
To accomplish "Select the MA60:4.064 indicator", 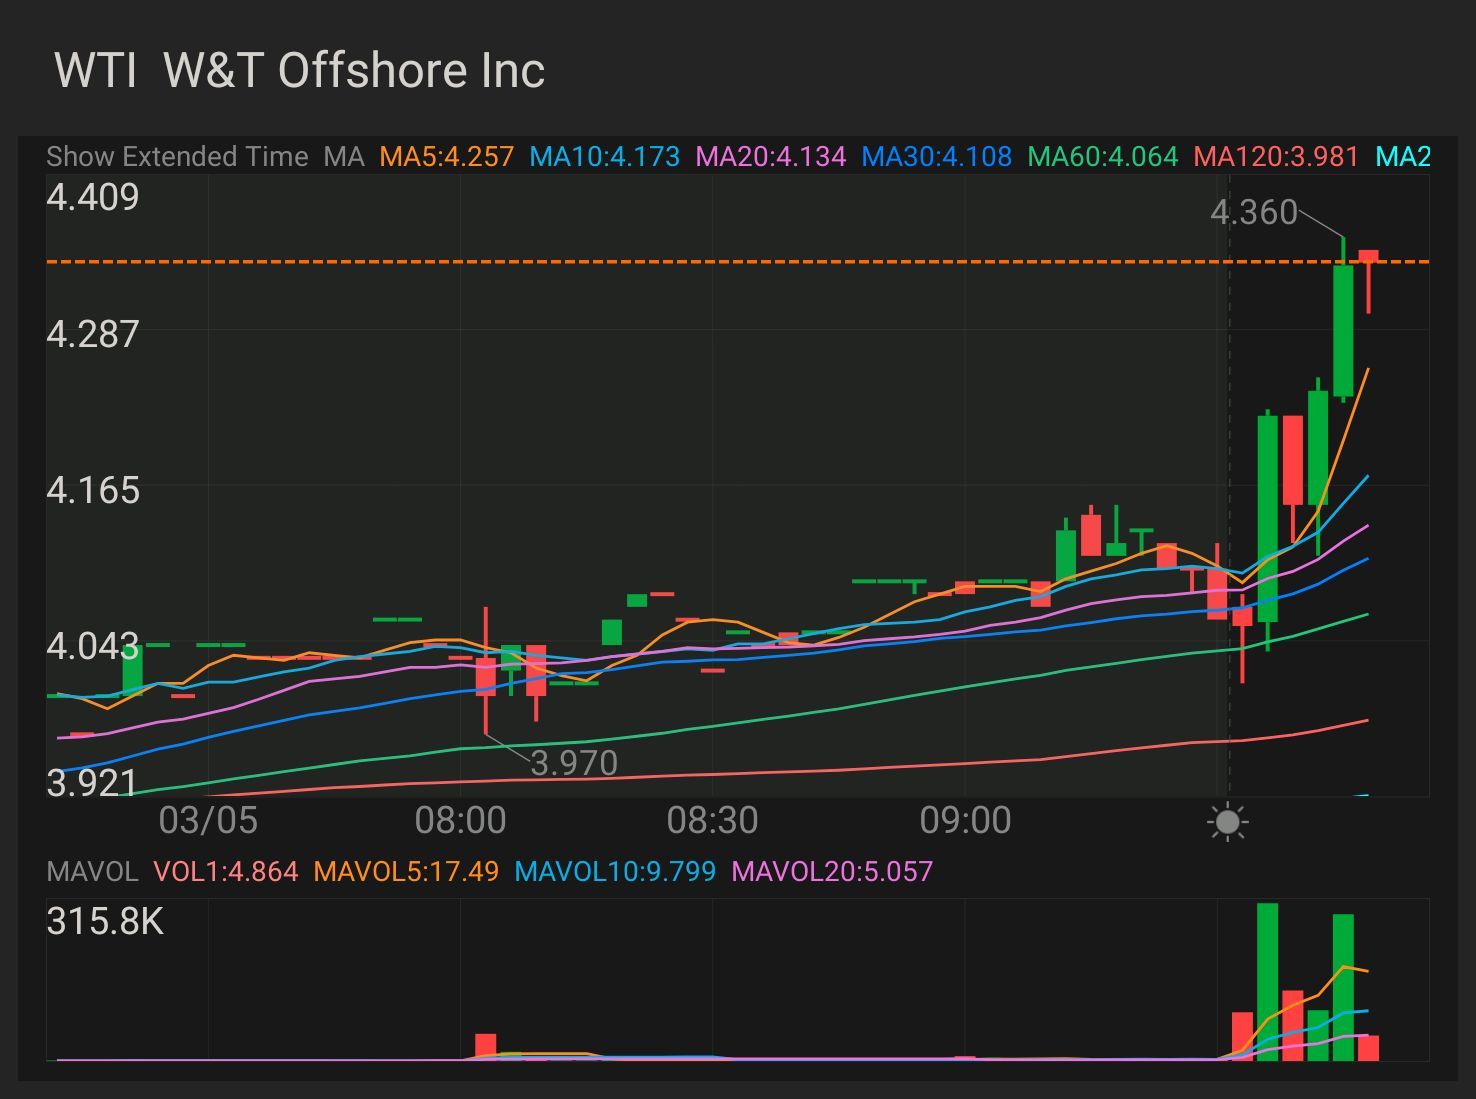I will pyautogui.click(x=1103, y=157).
